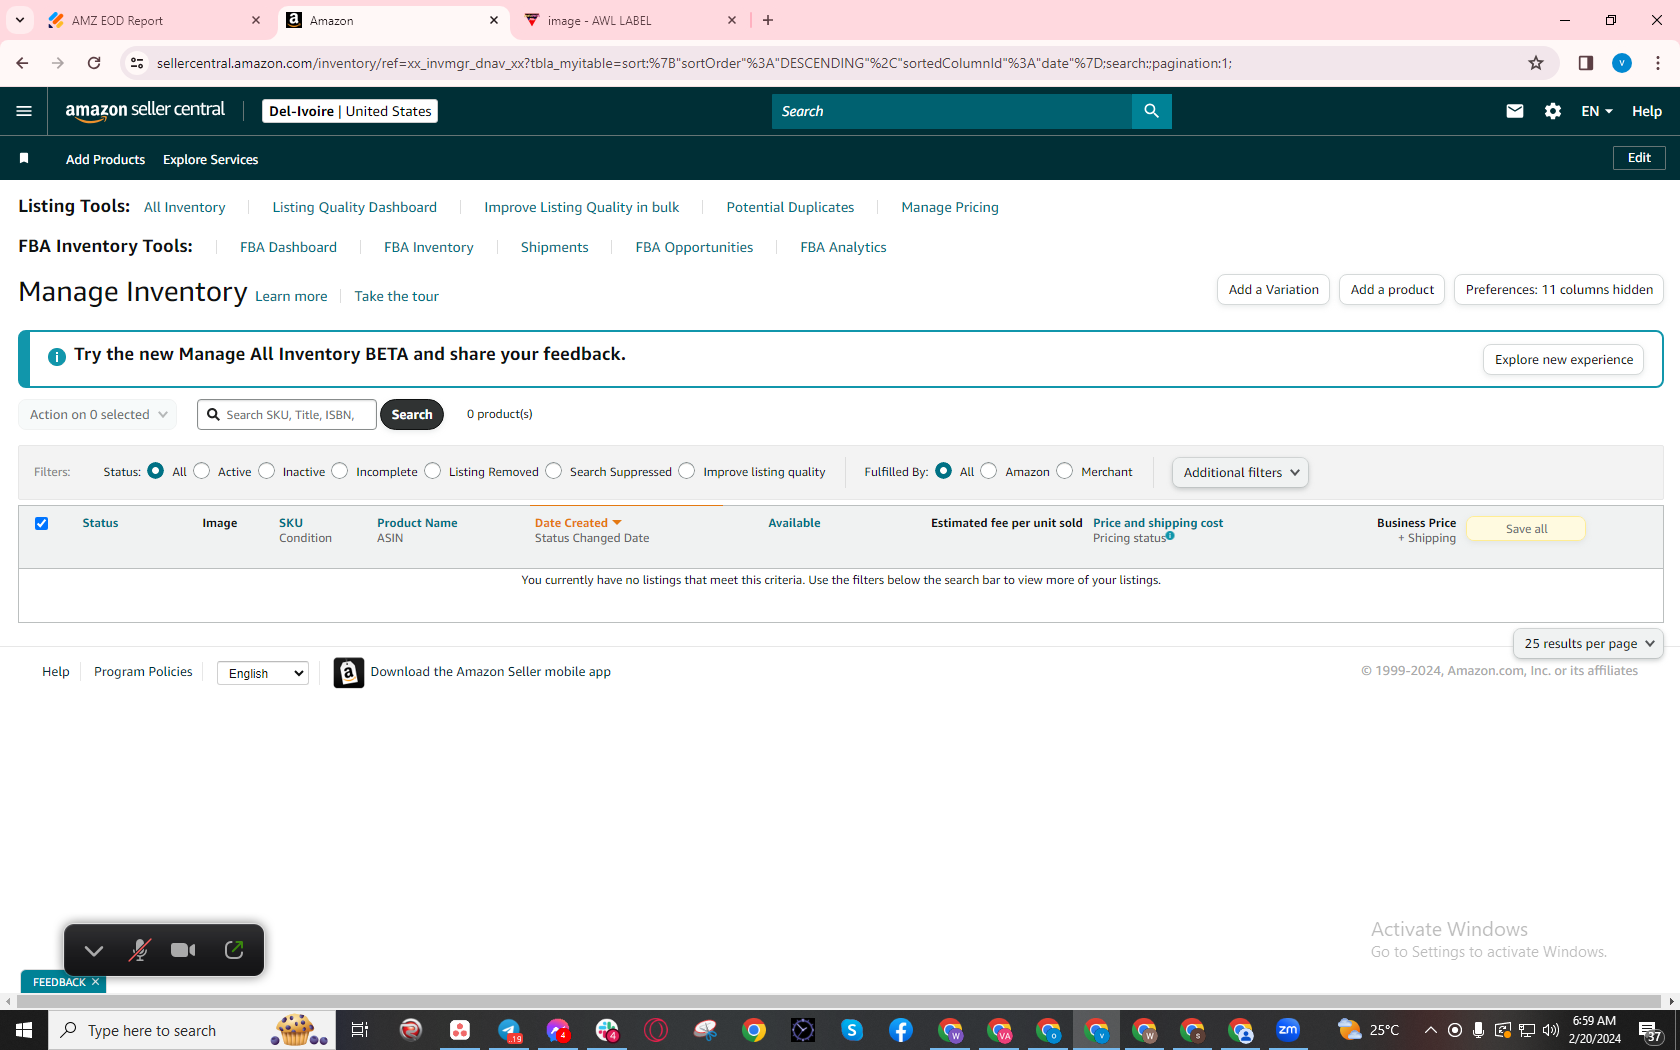The height and width of the screenshot is (1050, 1680).
Task: Reload the page
Action: [x=94, y=63]
